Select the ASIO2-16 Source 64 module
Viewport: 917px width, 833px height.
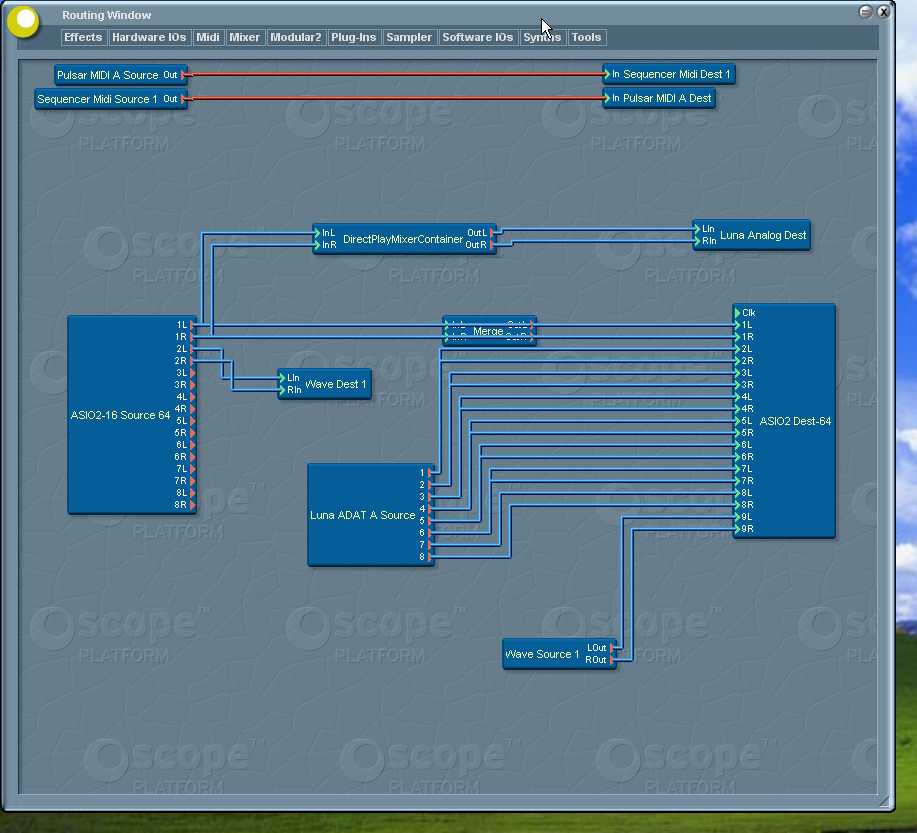(x=132, y=415)
